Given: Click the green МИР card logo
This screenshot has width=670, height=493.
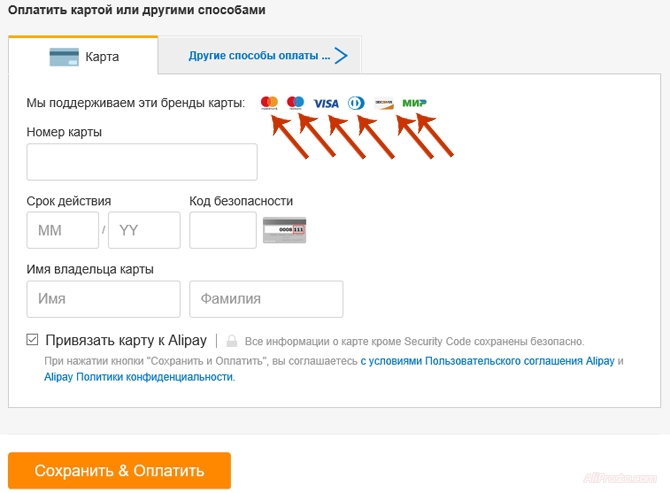Looking at the screenshot, I should click(414, 103).
